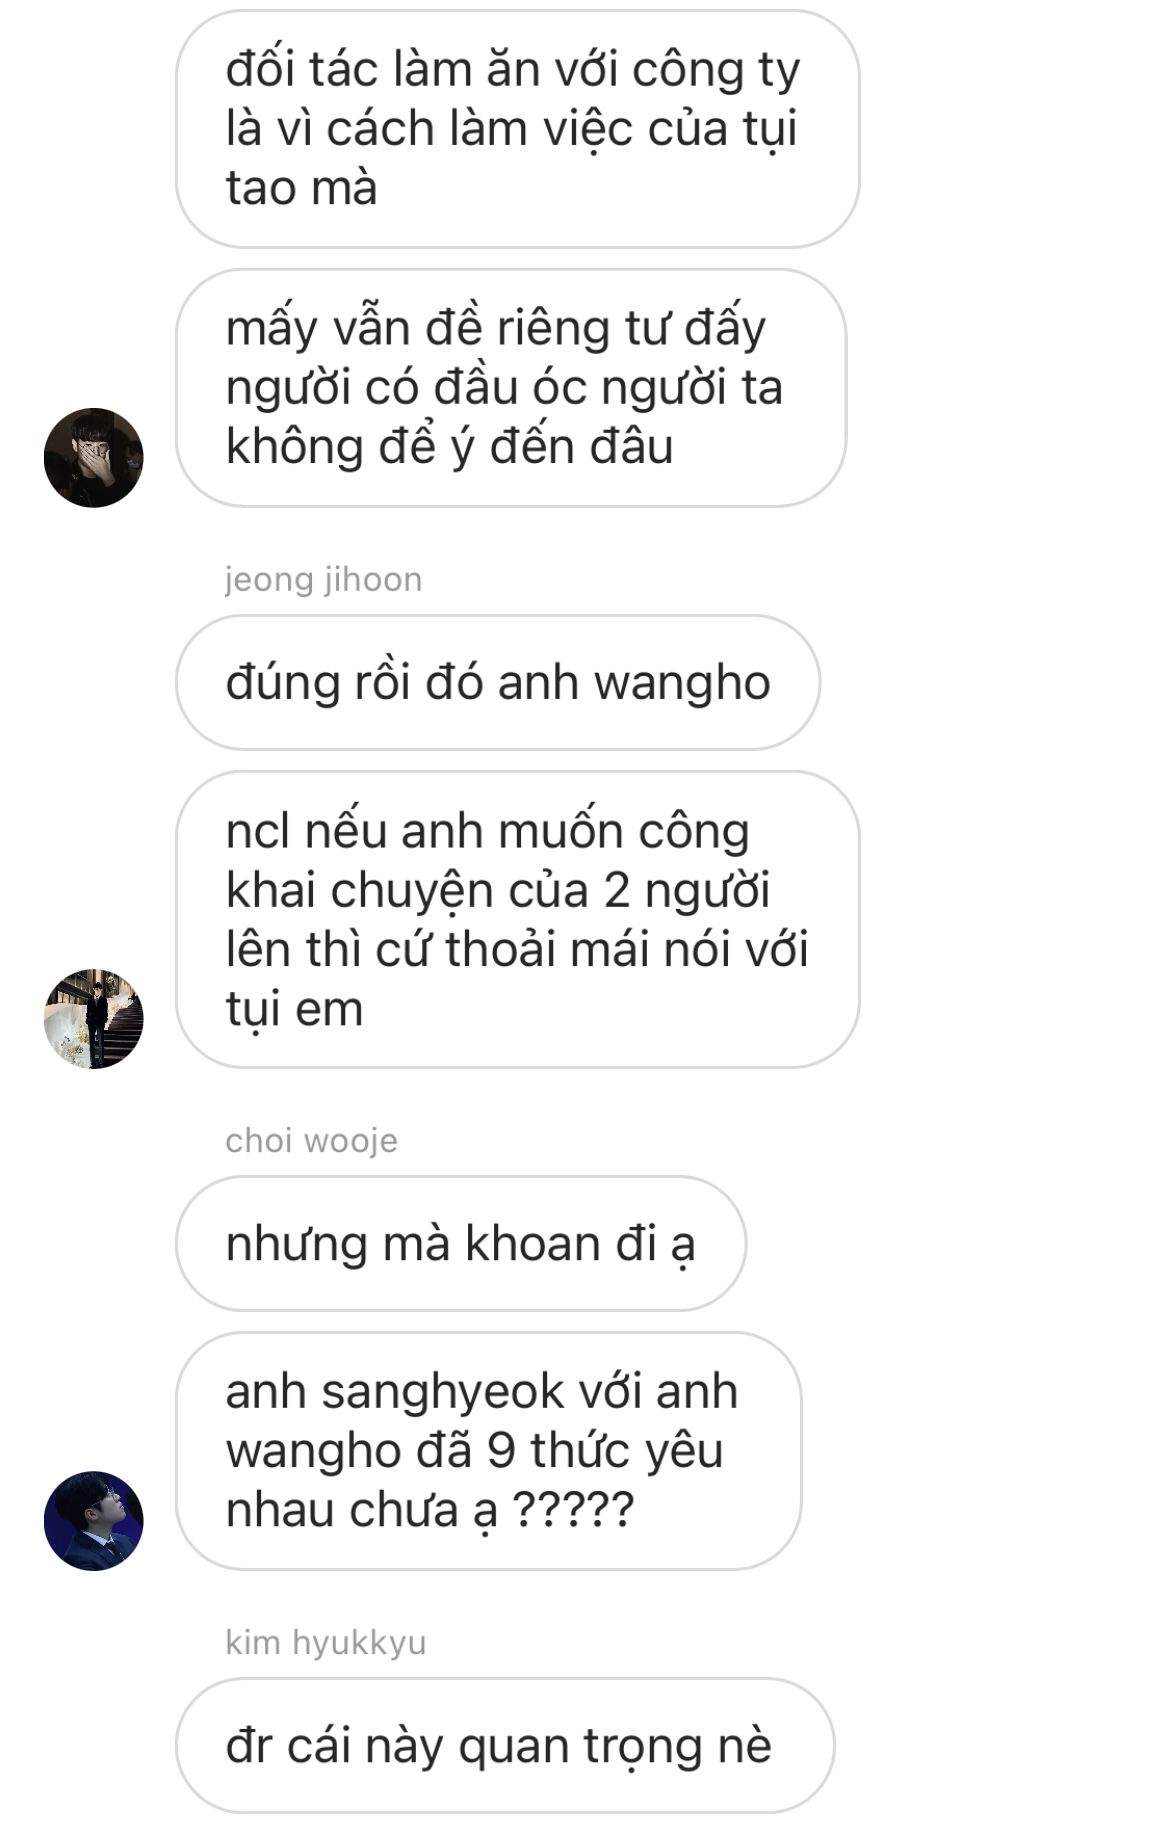Image resolution: width=1170 pixels, height=1829 pixels.
Task: Tap the đr cái này quan trọng nè bubble
Action: pos(505,1745)
